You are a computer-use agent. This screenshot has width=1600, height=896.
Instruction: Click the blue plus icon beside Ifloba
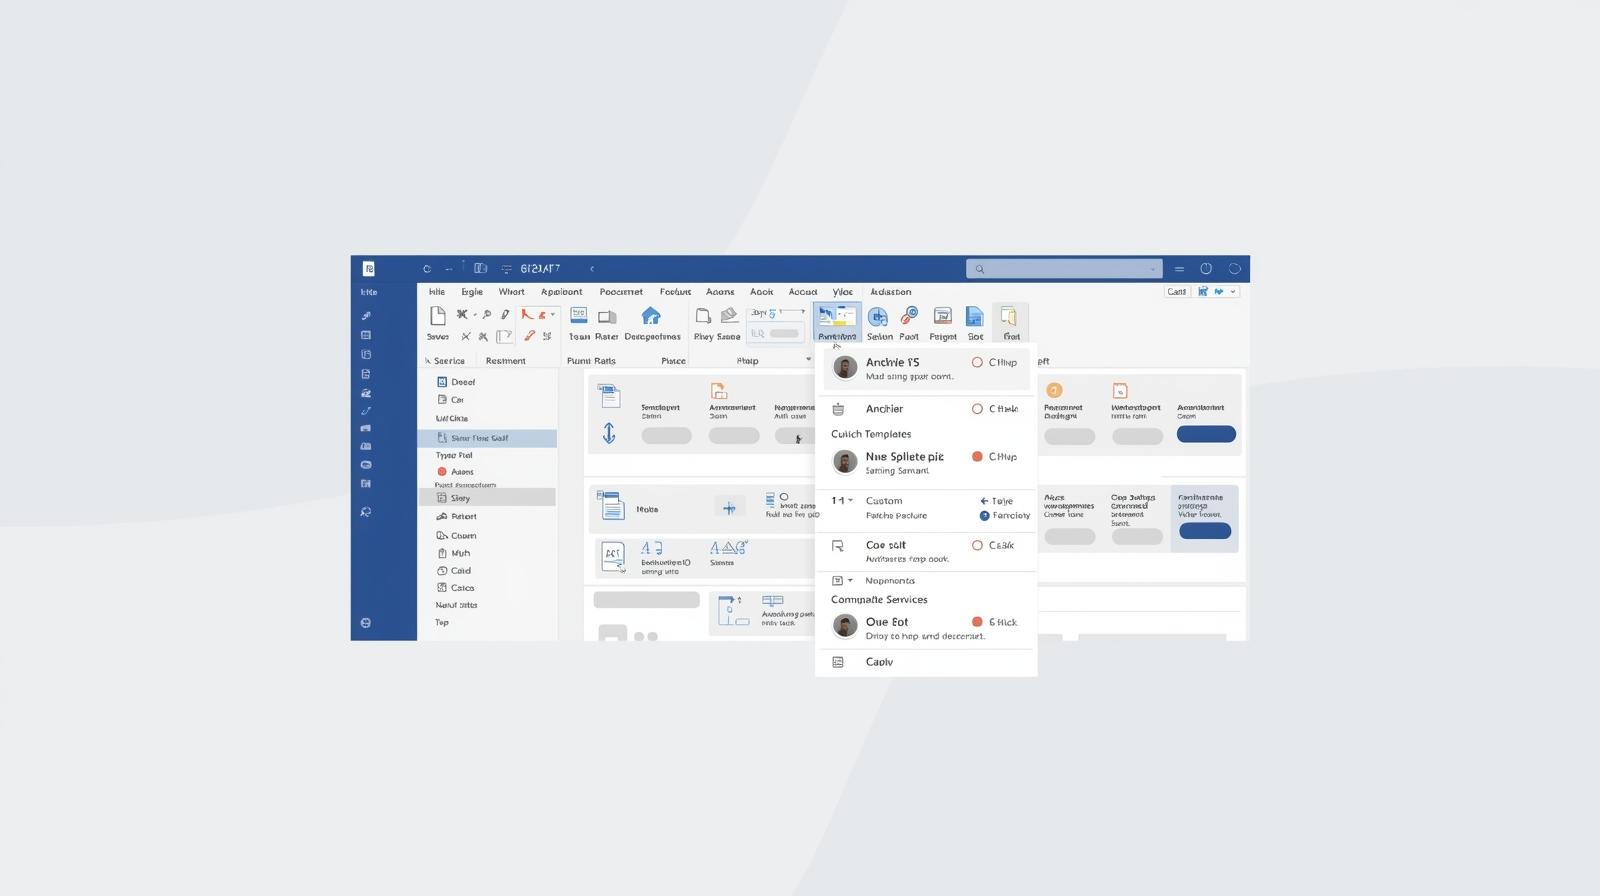coord(729,508)
